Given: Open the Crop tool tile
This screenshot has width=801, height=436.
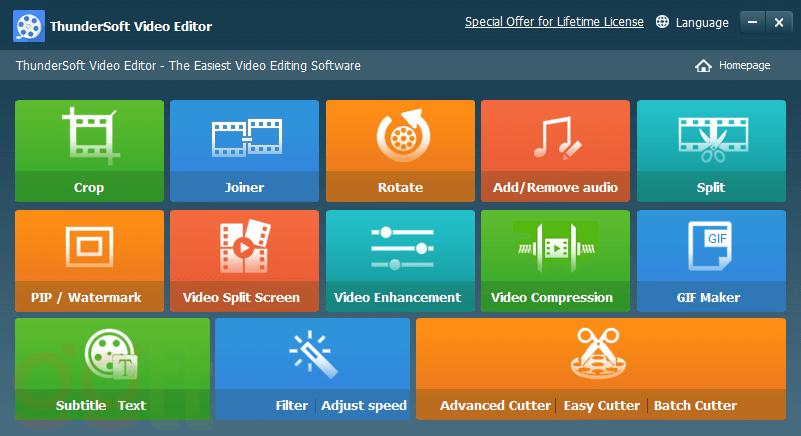Looking at the screenshot, I should click(x=89, y=150).
